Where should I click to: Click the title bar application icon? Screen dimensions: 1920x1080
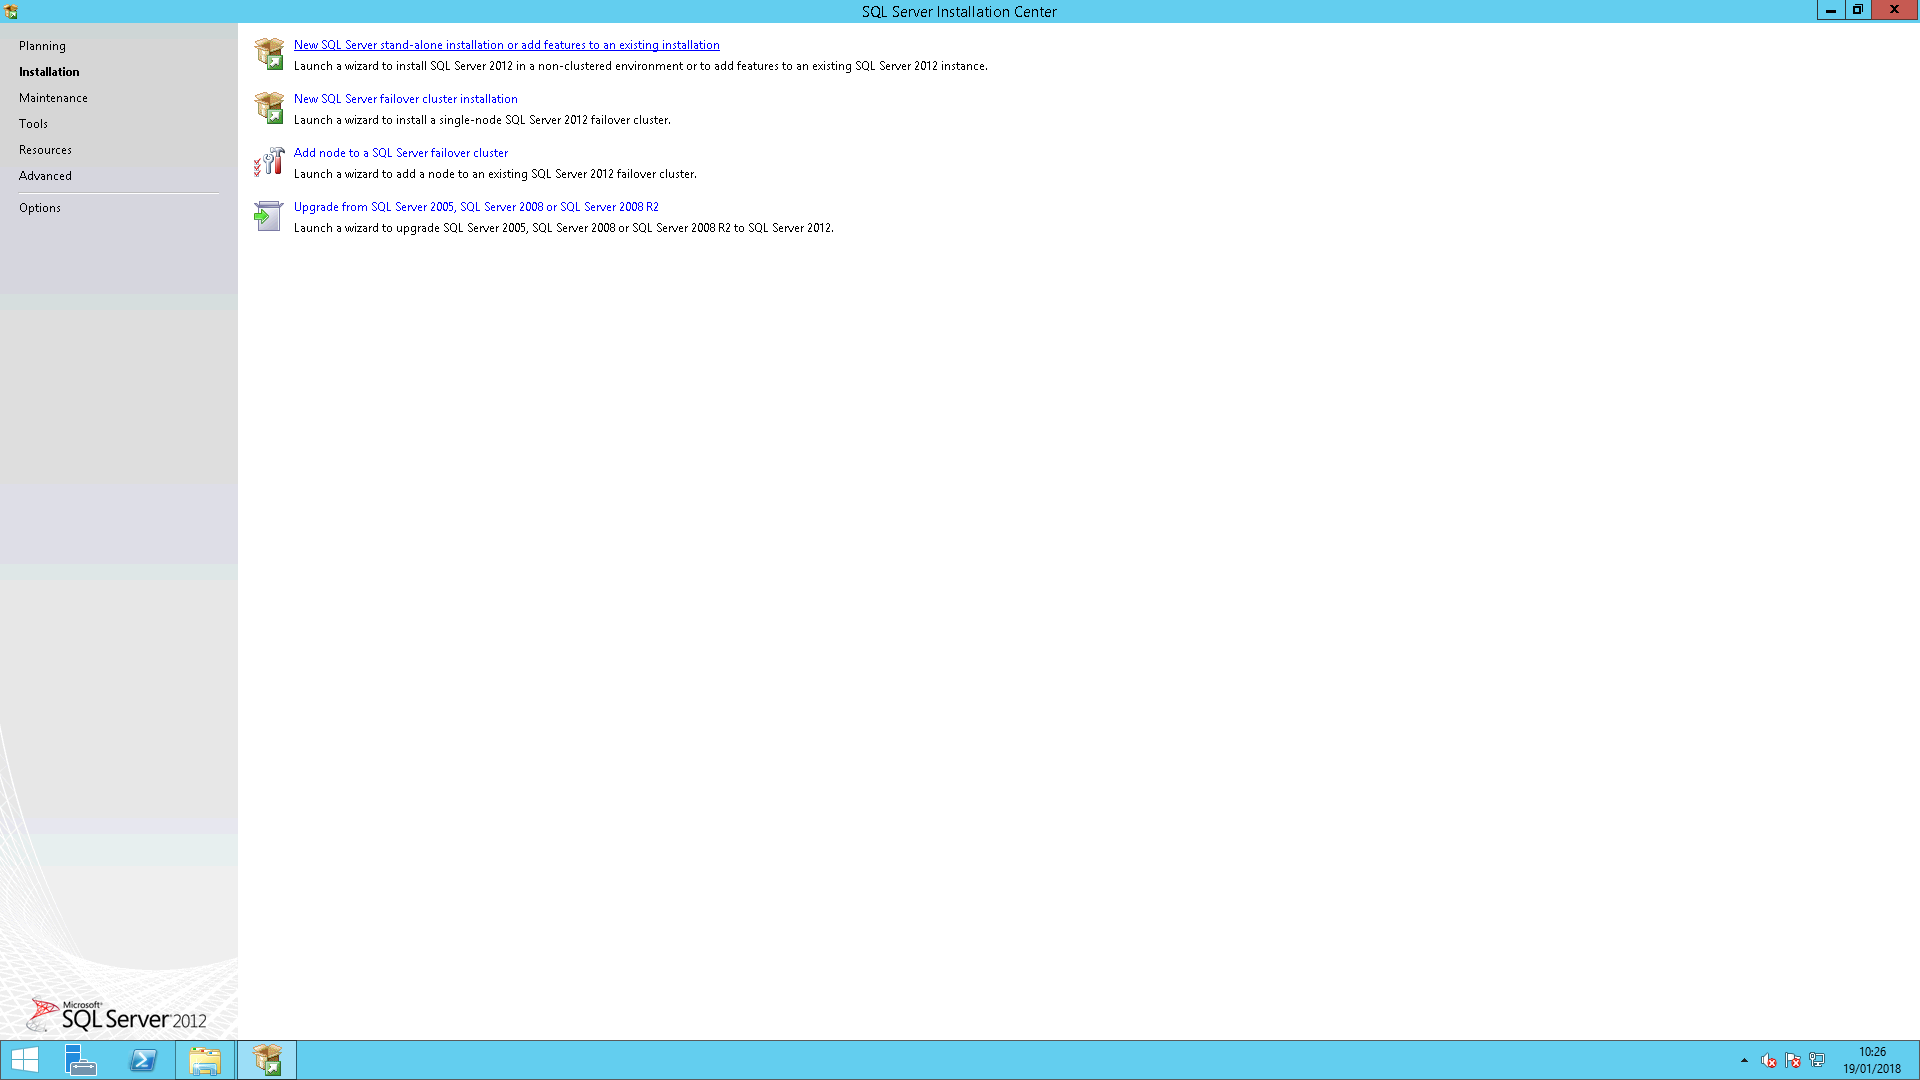(x=11, y=12)
